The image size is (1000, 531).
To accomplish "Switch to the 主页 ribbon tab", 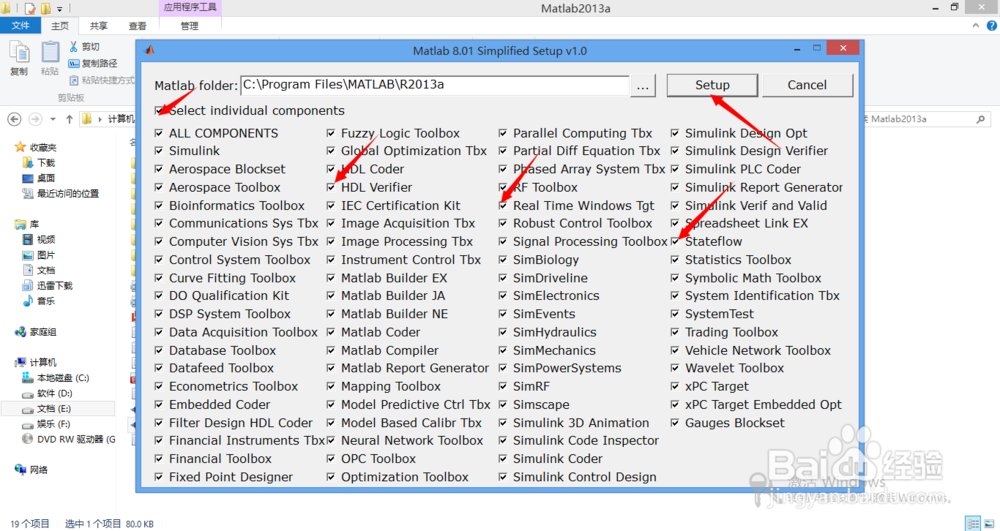I will 60,25.
